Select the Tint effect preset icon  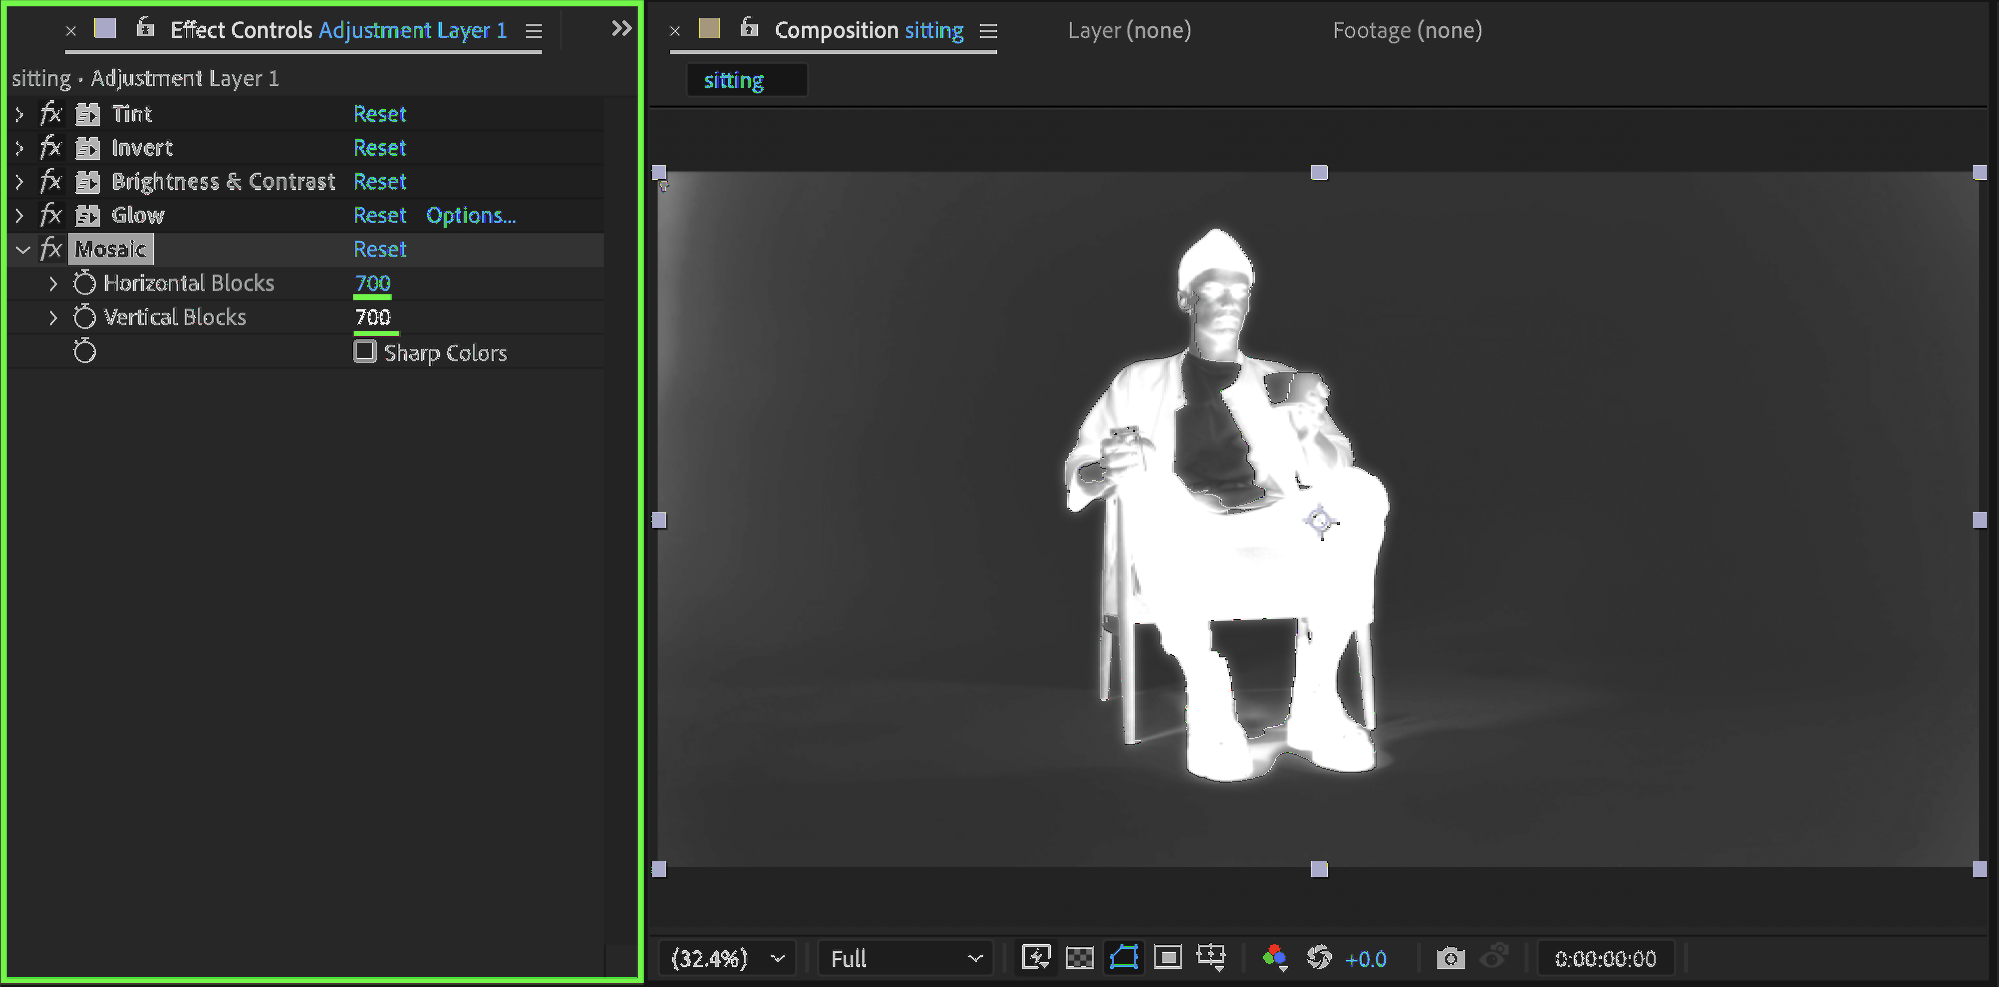88,114
